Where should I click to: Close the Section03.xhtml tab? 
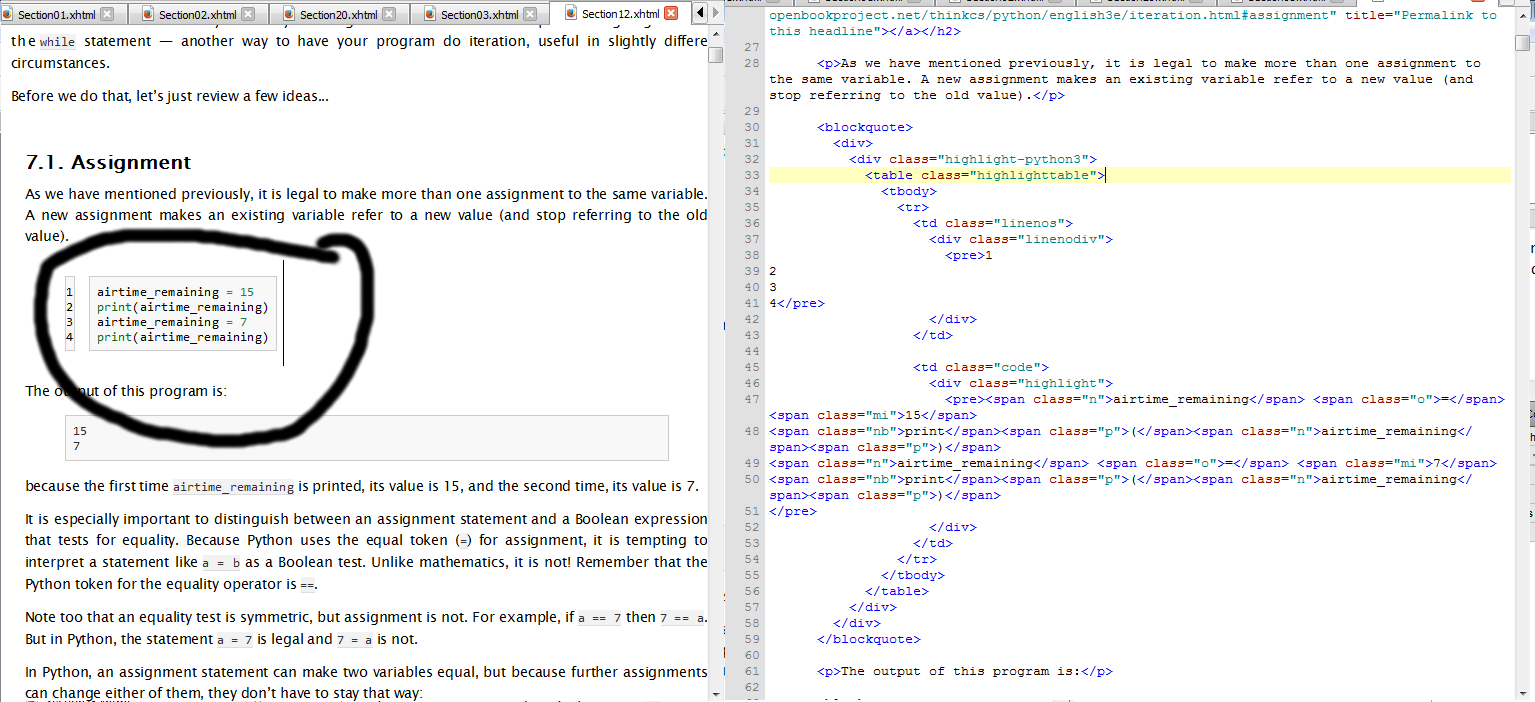click(530, 14)
